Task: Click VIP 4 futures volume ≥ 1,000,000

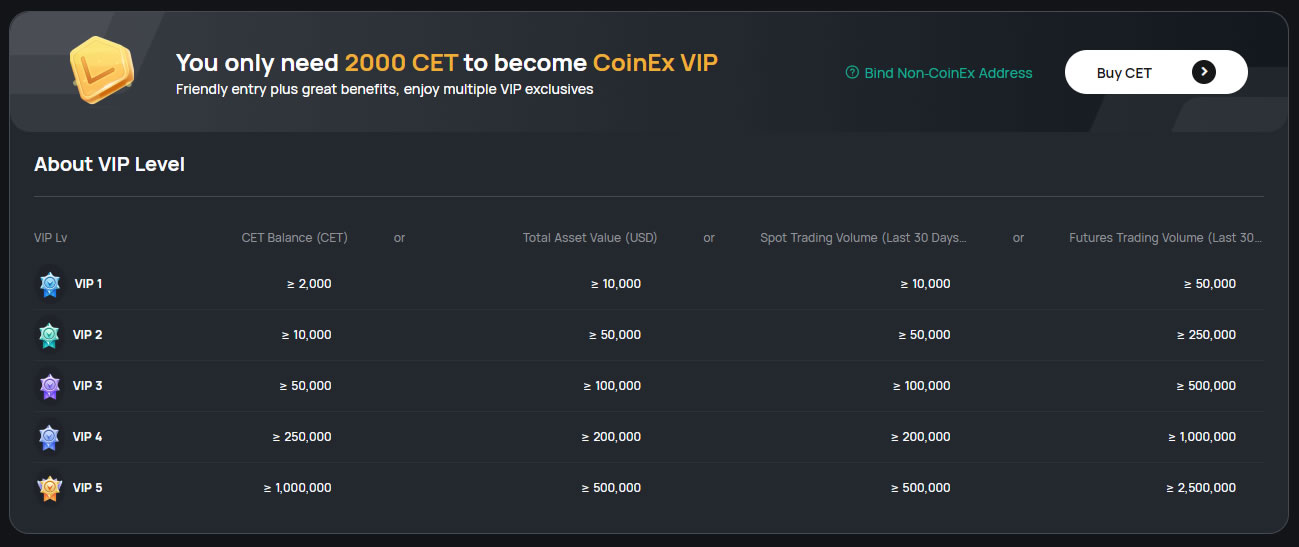Action: (1201, 437)
